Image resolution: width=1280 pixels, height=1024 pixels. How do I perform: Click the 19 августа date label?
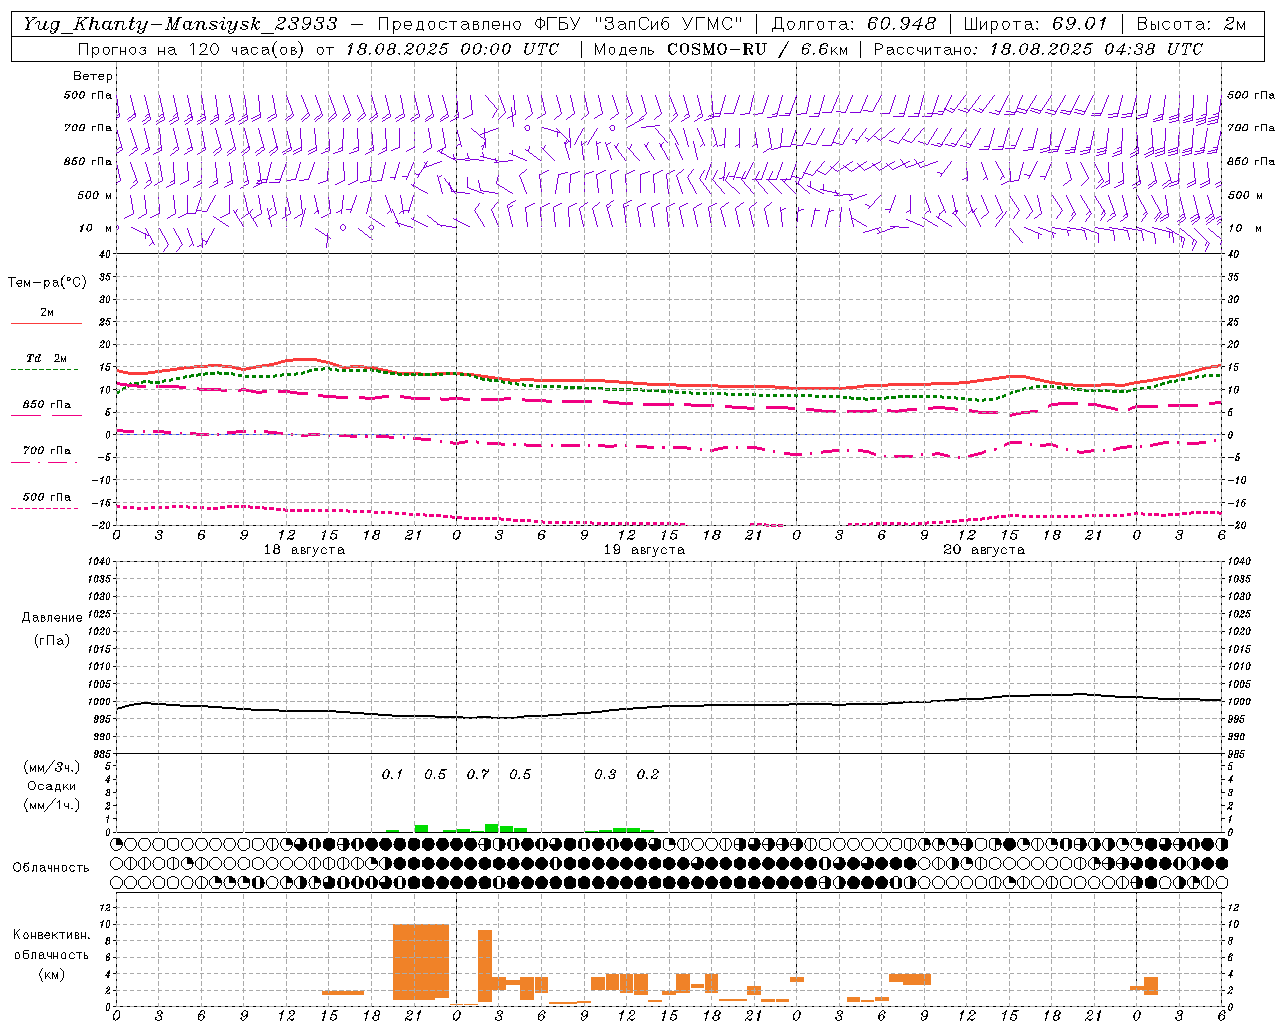[x=644, y=550]
